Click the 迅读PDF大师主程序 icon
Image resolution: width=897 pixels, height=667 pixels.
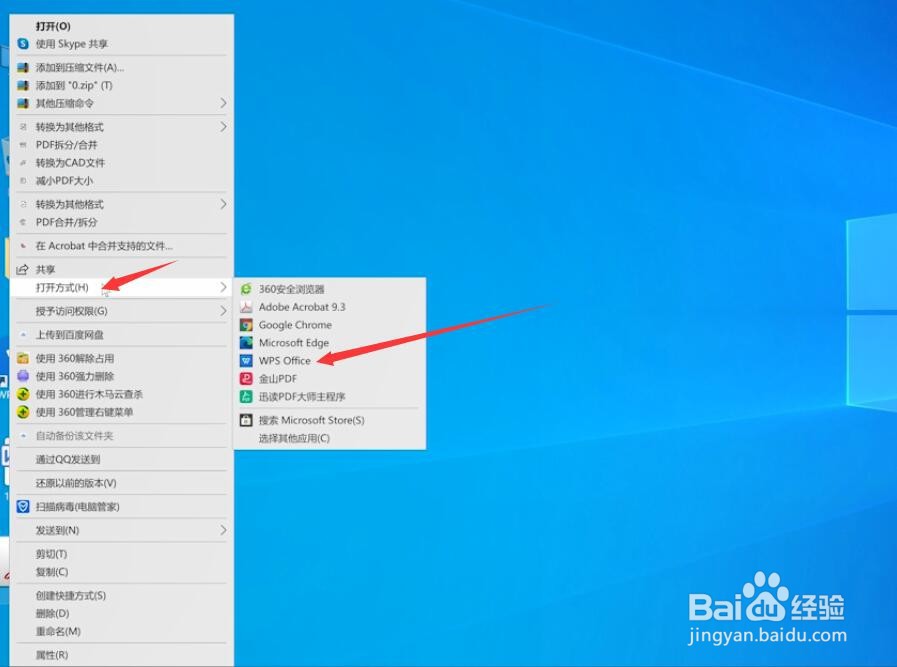coord(246,396)
